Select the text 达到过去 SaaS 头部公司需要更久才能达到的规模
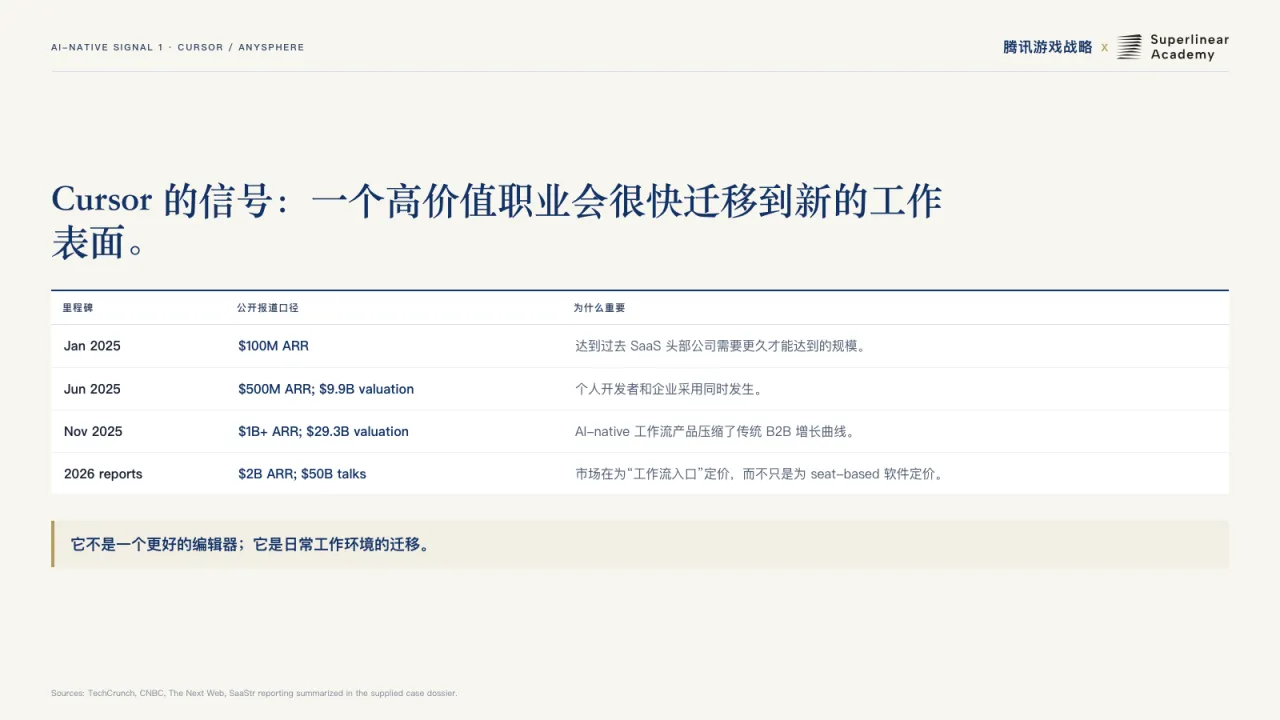Screen dimensions: 1280x720 pos(720,346)
